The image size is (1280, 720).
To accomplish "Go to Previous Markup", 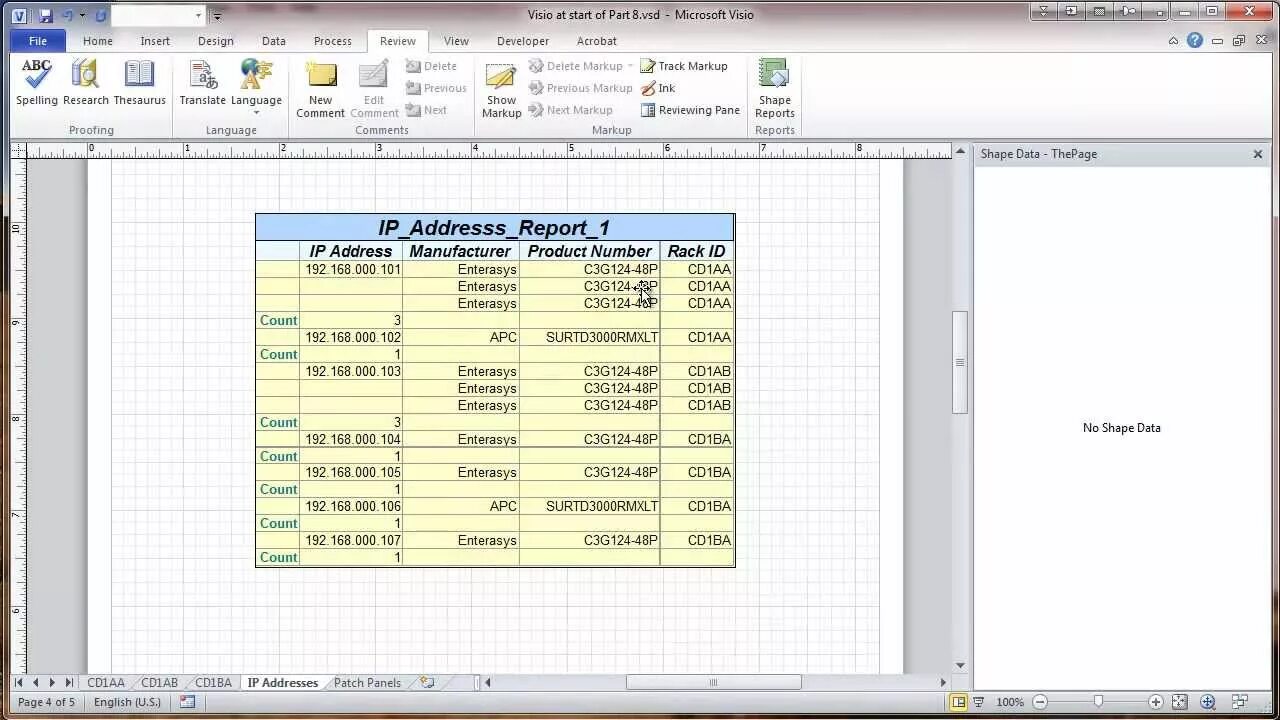I will click(581, 88).
